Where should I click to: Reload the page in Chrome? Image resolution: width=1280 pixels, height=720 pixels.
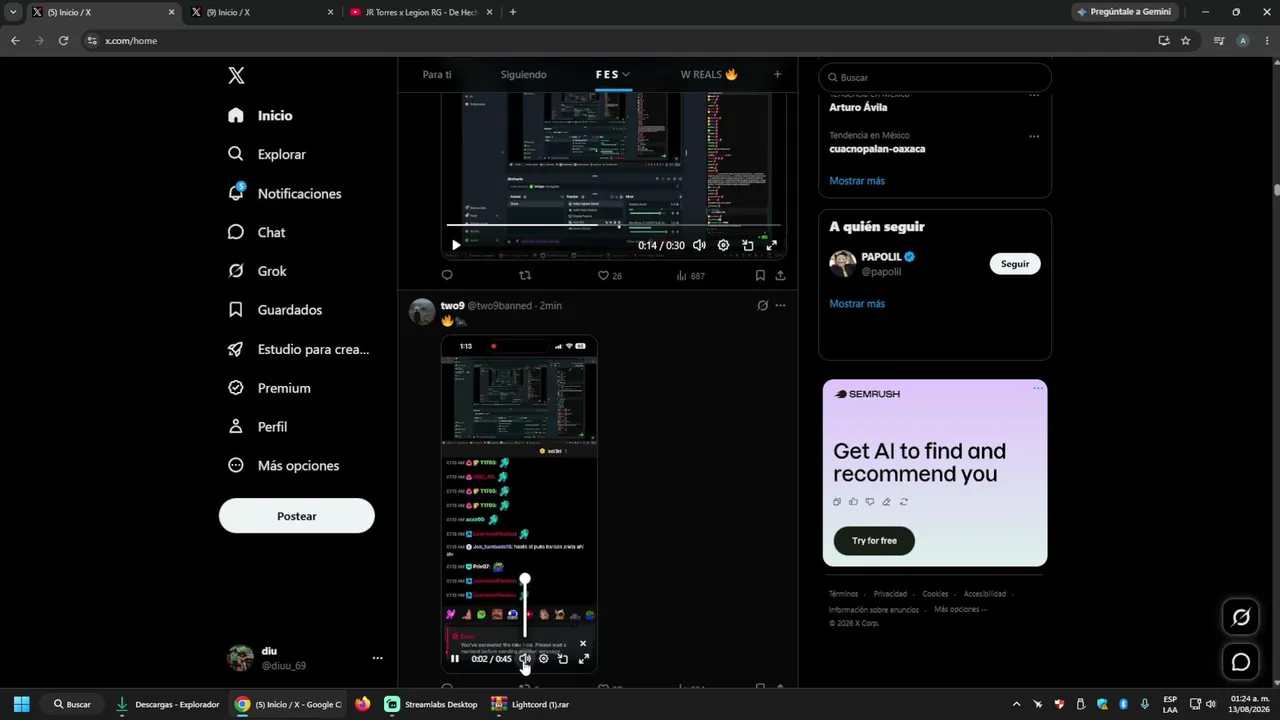pos(63,41)
